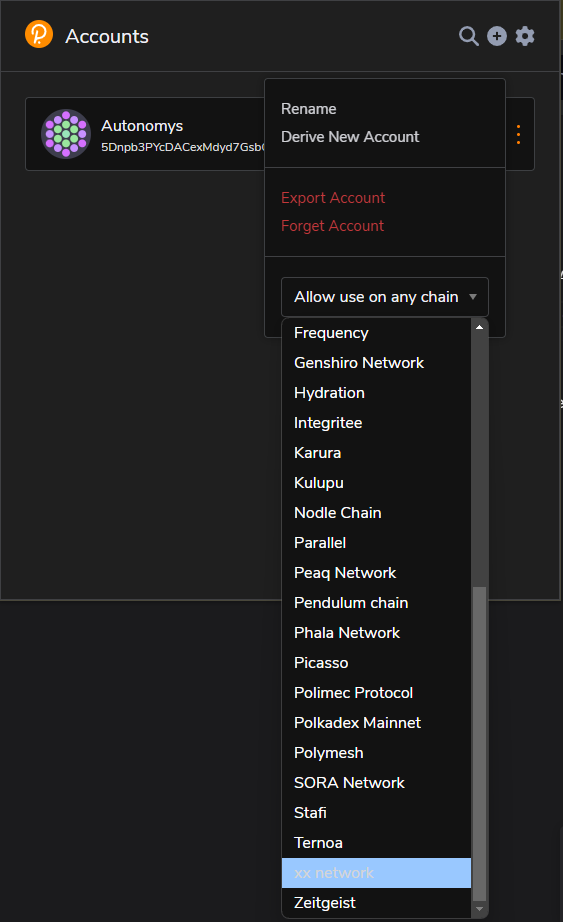The width and height of the screenshot is (563, 922).
Task: Click the orange Polkadot logo icon
Action: [x=39, y=34]
